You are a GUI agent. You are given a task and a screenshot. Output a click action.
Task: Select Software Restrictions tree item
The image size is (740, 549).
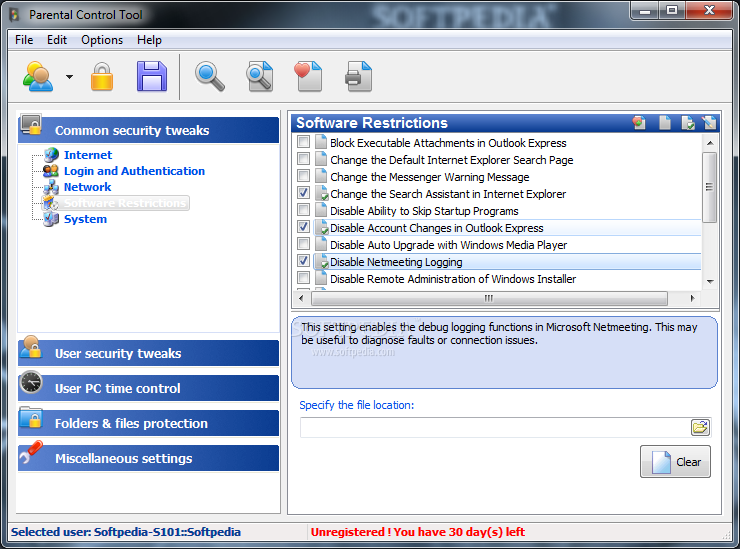[x=125, y=203]
